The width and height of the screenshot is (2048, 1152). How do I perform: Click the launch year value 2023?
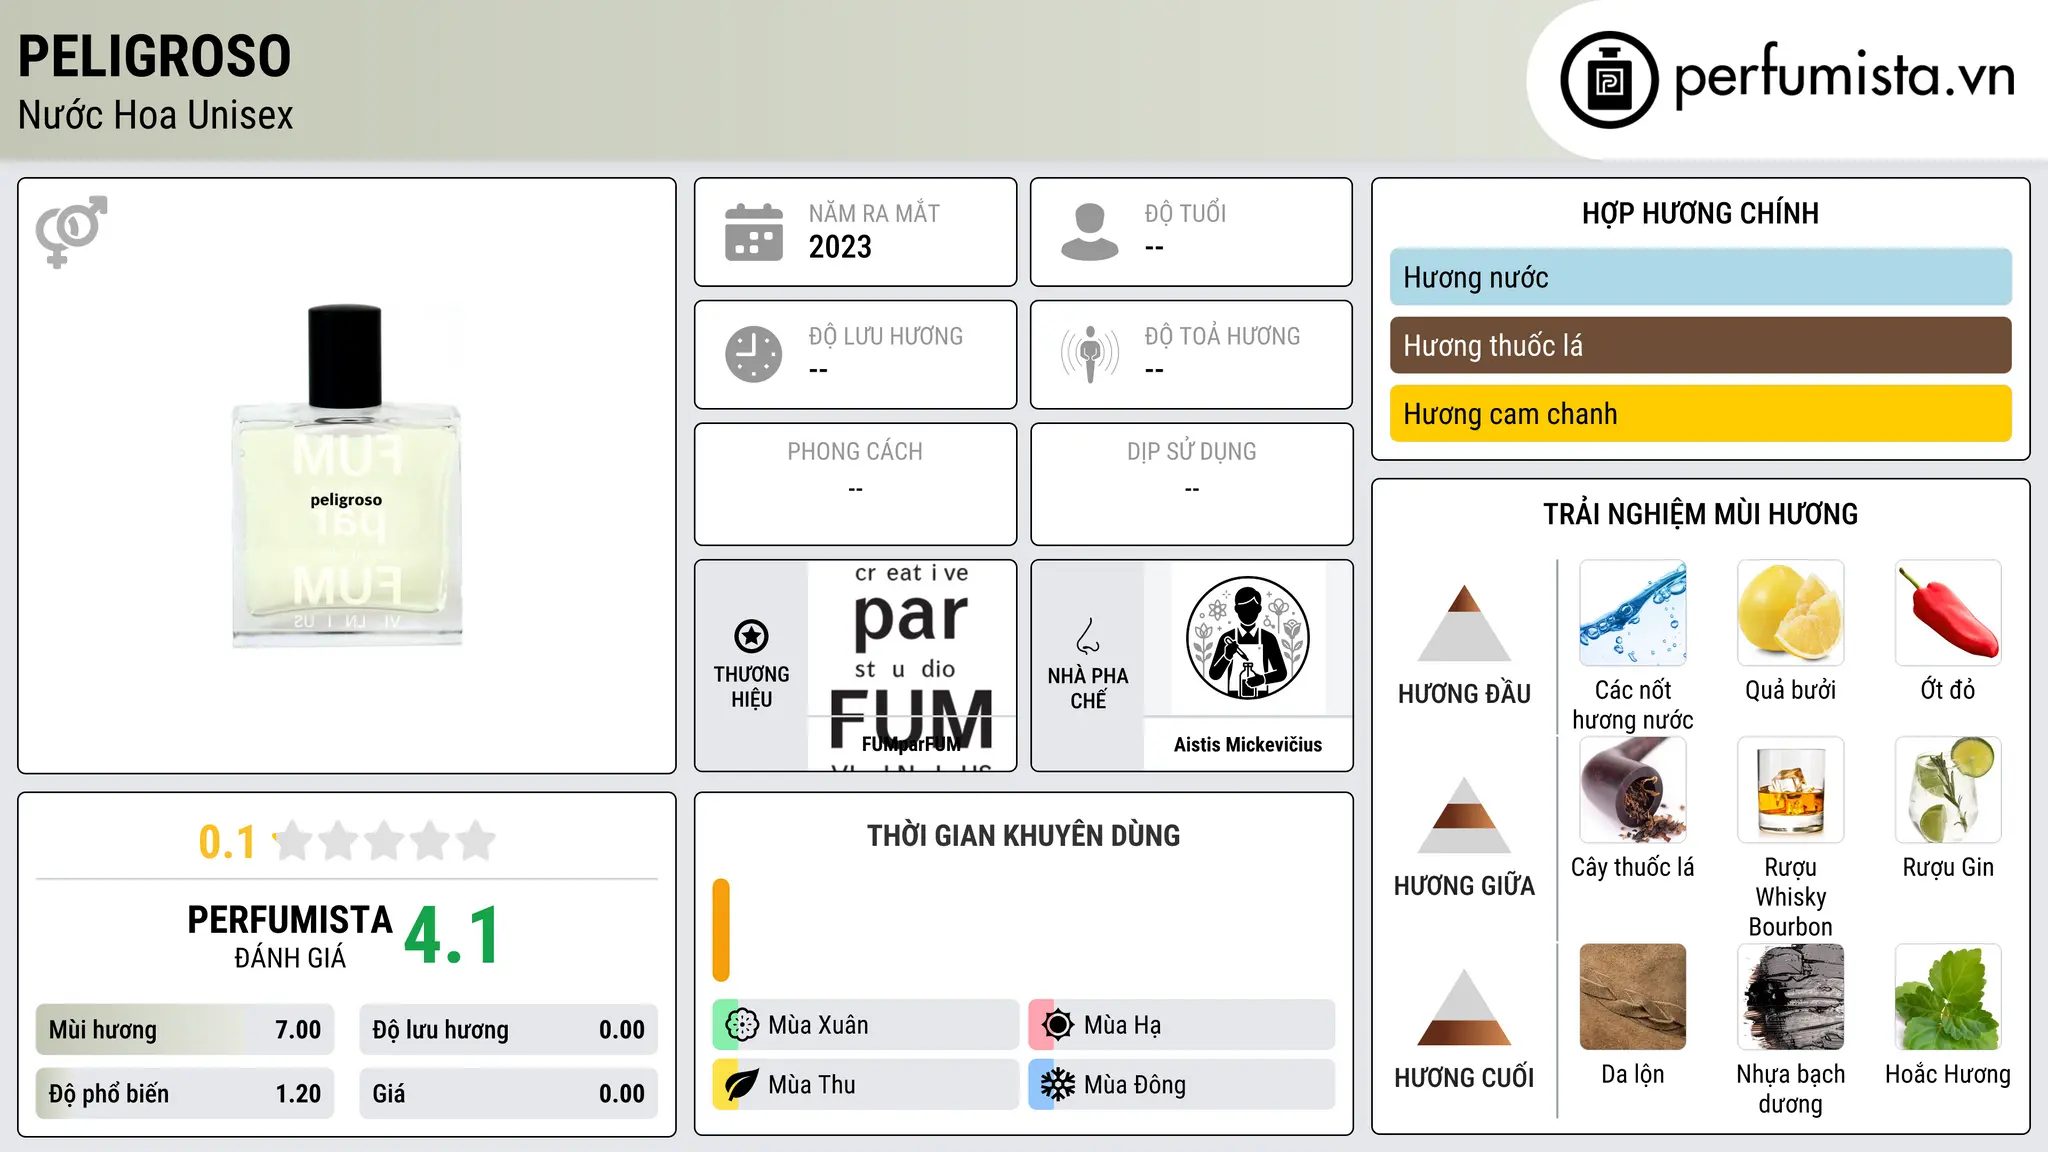pos(840,247)
